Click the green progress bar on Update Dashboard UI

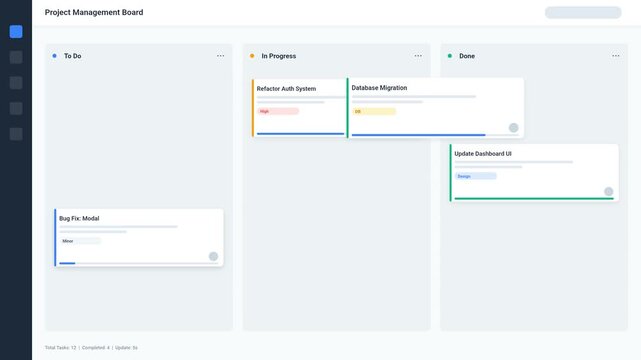[x=534, y=199]
